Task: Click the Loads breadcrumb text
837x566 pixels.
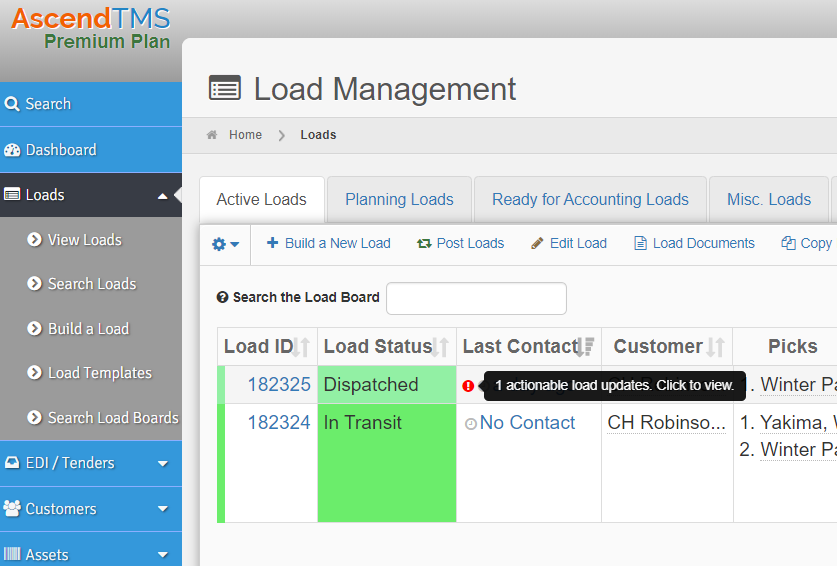Action: click(x=318, y=135)
